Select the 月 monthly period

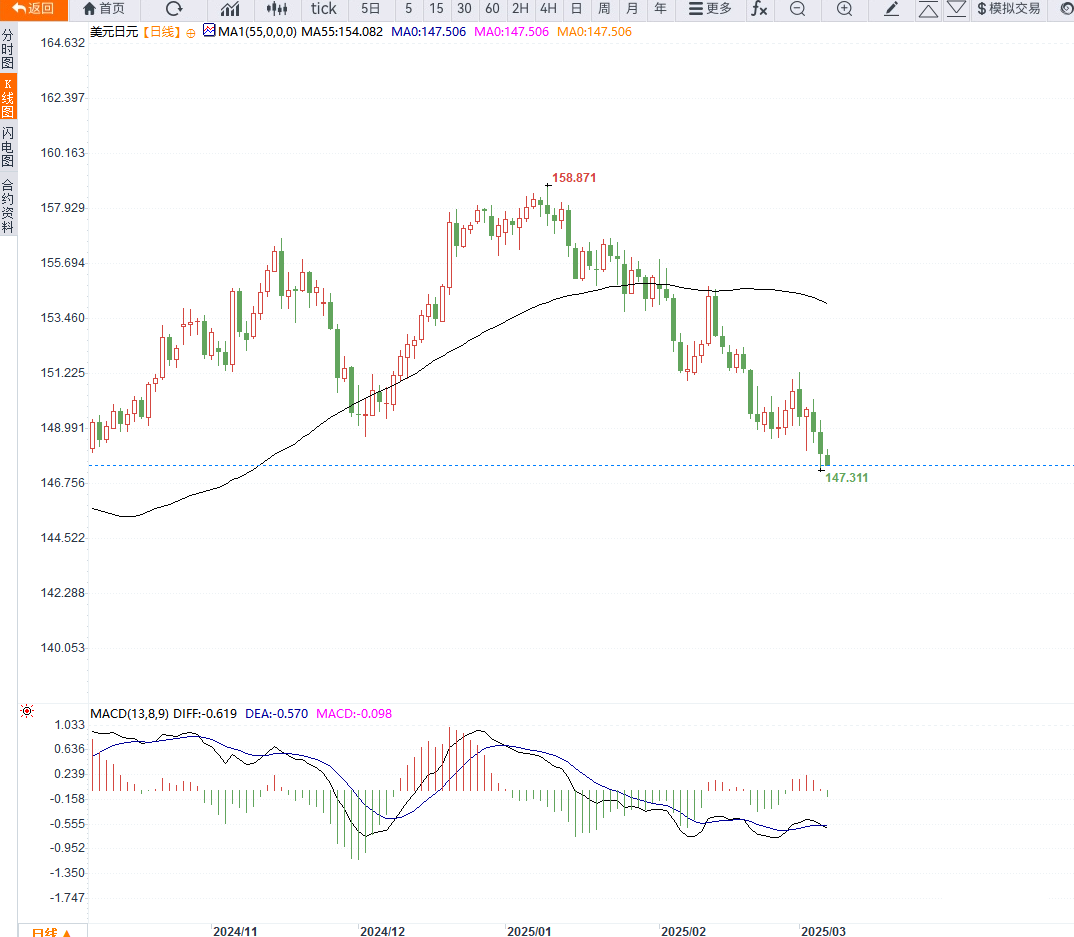click(x=632, y=9)
